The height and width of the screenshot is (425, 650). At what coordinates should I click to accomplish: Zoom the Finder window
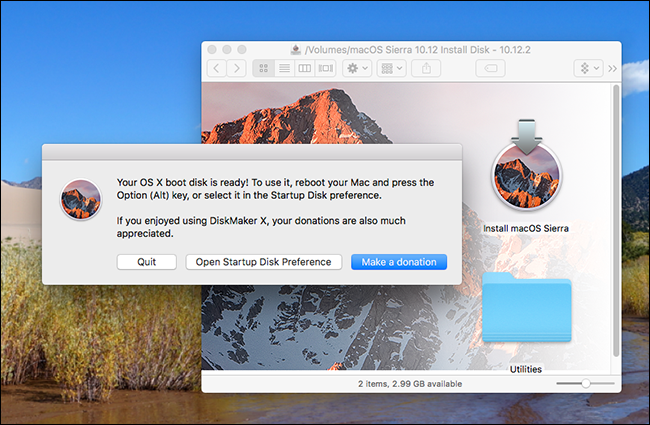point(242,50)
